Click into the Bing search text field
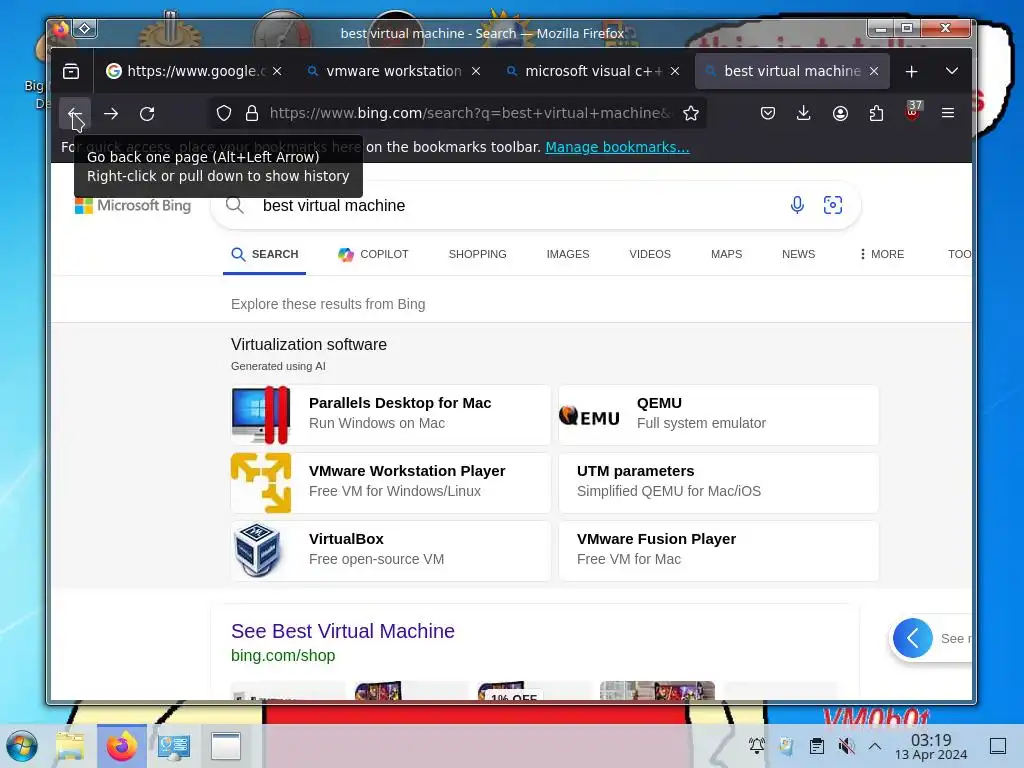This screenshot has width=1024, height=768. pyautogui.click(x=516, y=206)
